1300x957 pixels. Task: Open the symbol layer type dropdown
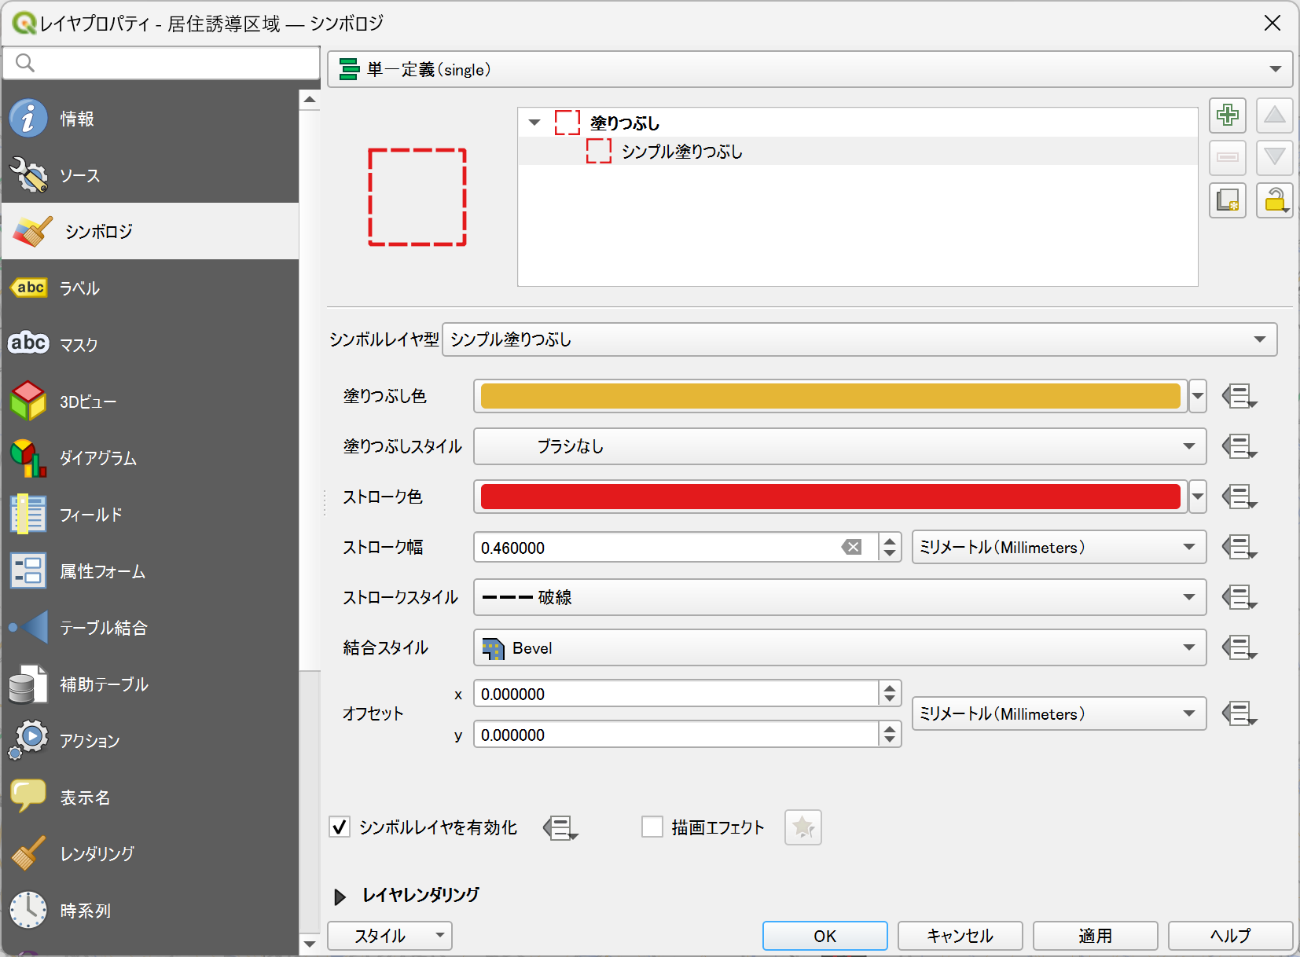pos(859,340)
